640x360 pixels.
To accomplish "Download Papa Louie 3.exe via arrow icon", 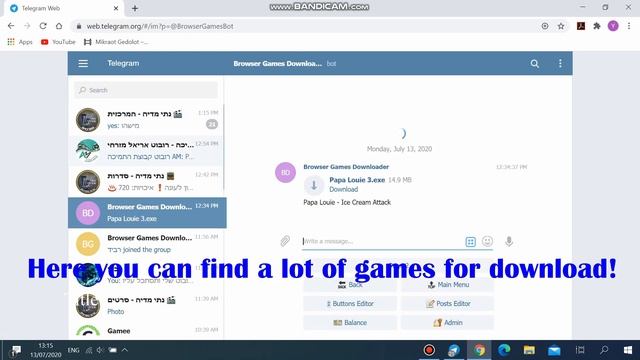I will 314,185.
